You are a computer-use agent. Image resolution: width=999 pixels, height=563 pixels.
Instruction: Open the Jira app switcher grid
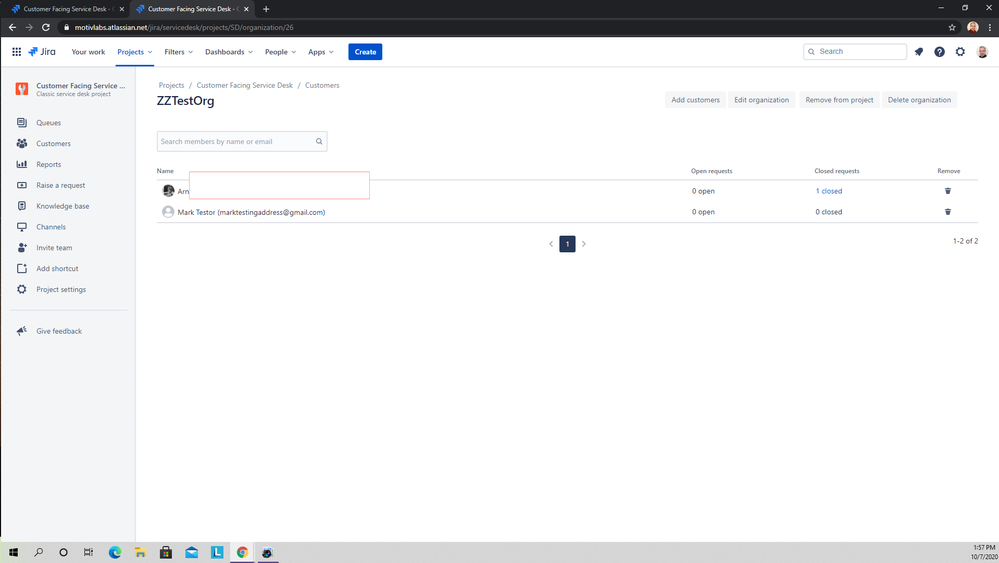tap(17, 52)
